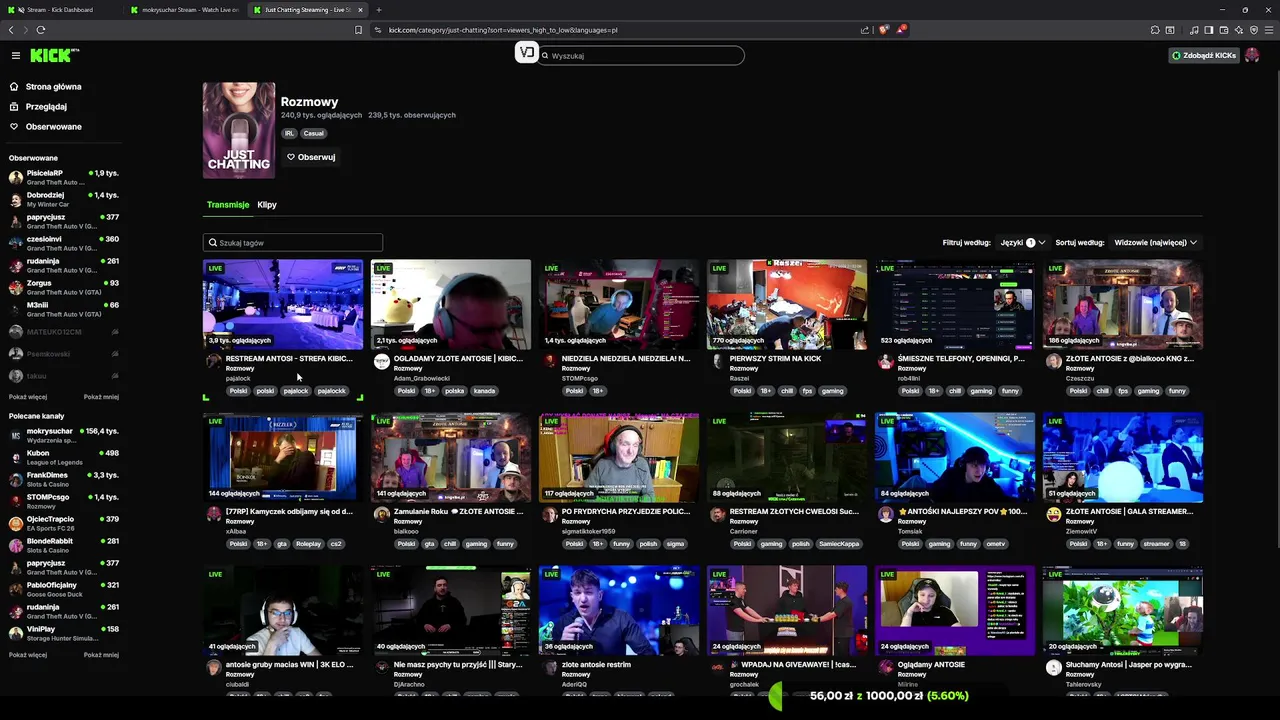Click the Casual category tag

coord(314,133)
